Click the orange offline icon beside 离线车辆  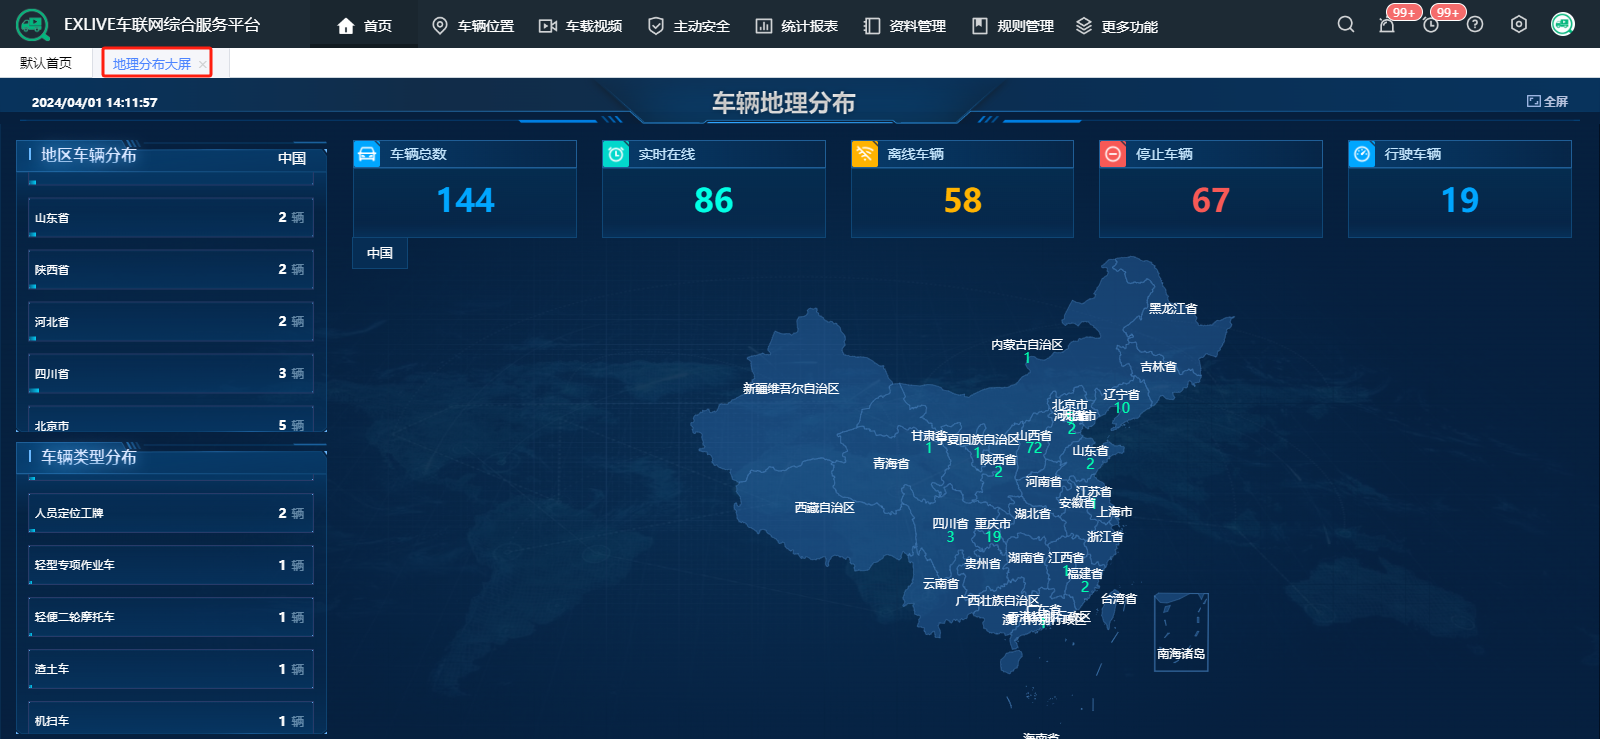coord(864,154)
